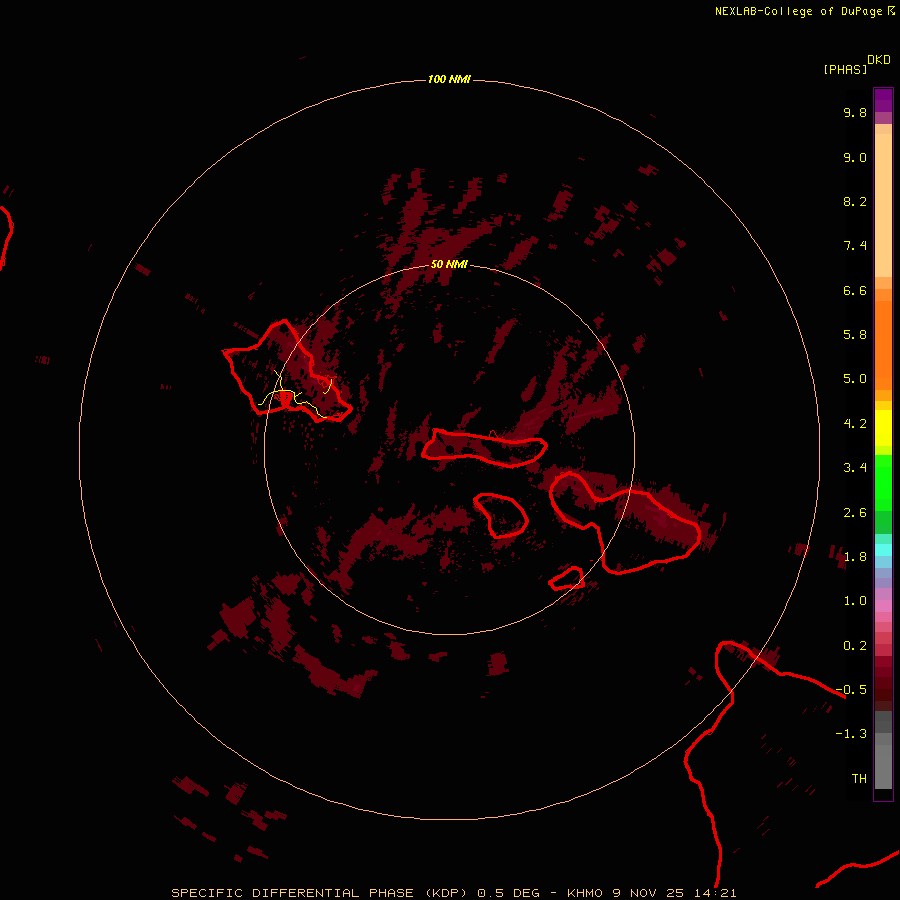Click the 2.6 value on color scale

tap(855, 513)
